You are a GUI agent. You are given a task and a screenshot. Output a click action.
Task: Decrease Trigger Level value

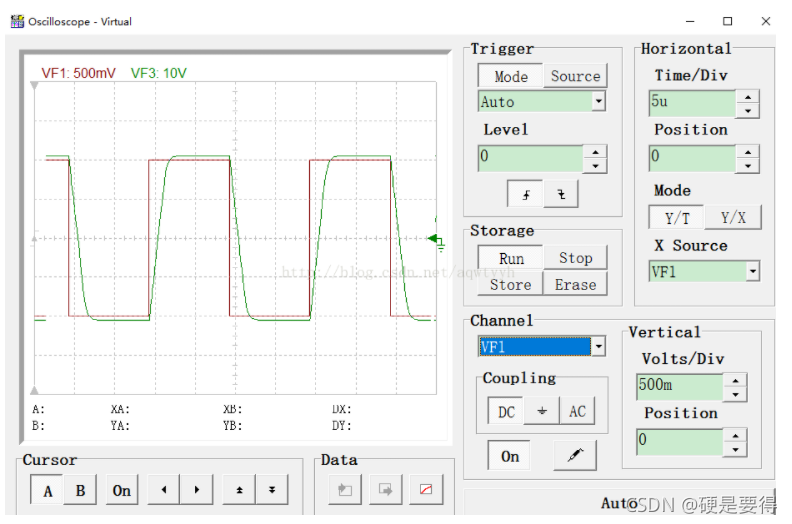pos(596,166)
